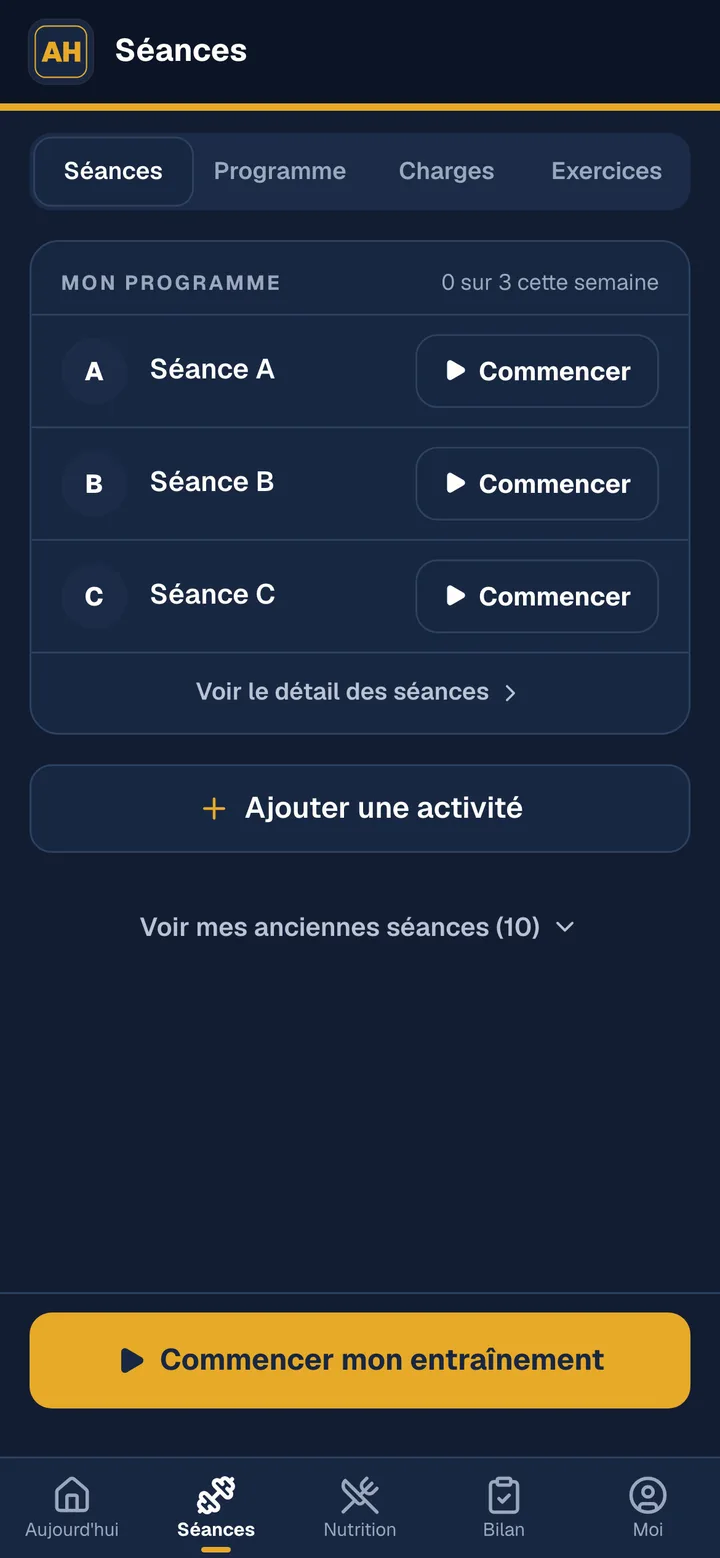Start Séance A with its Commencer button
720x1558 pixels.
[x=537, y=371]
